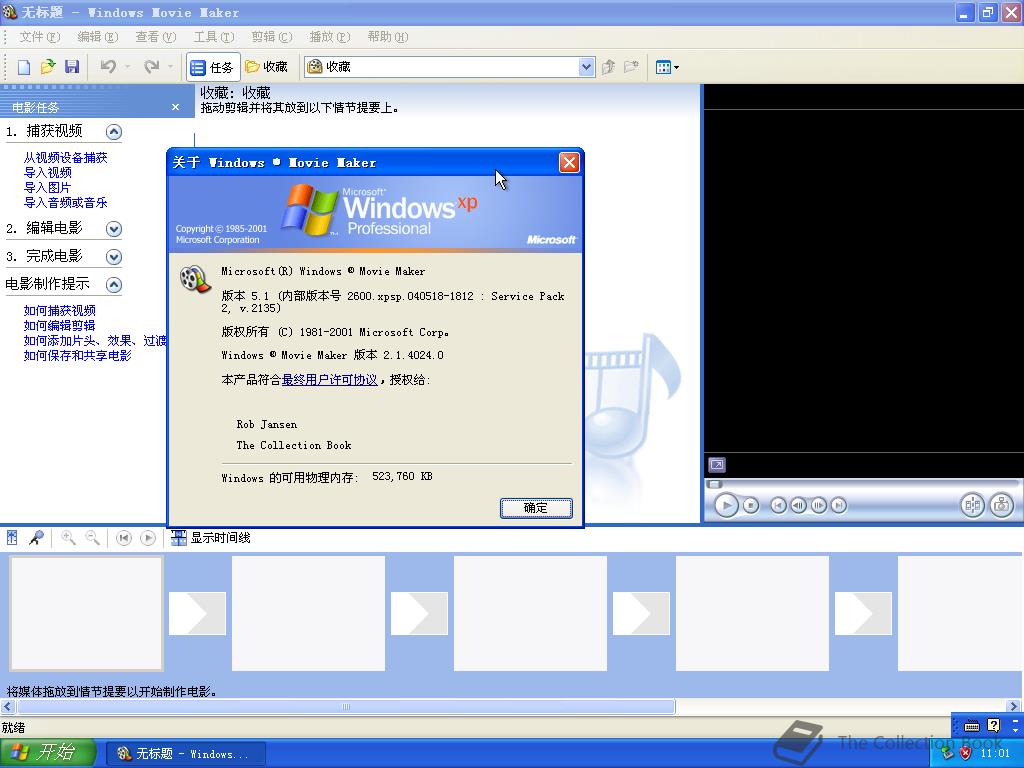Click the Forward button in preview monitor
1024x768 pixels.
pos(839,505)
